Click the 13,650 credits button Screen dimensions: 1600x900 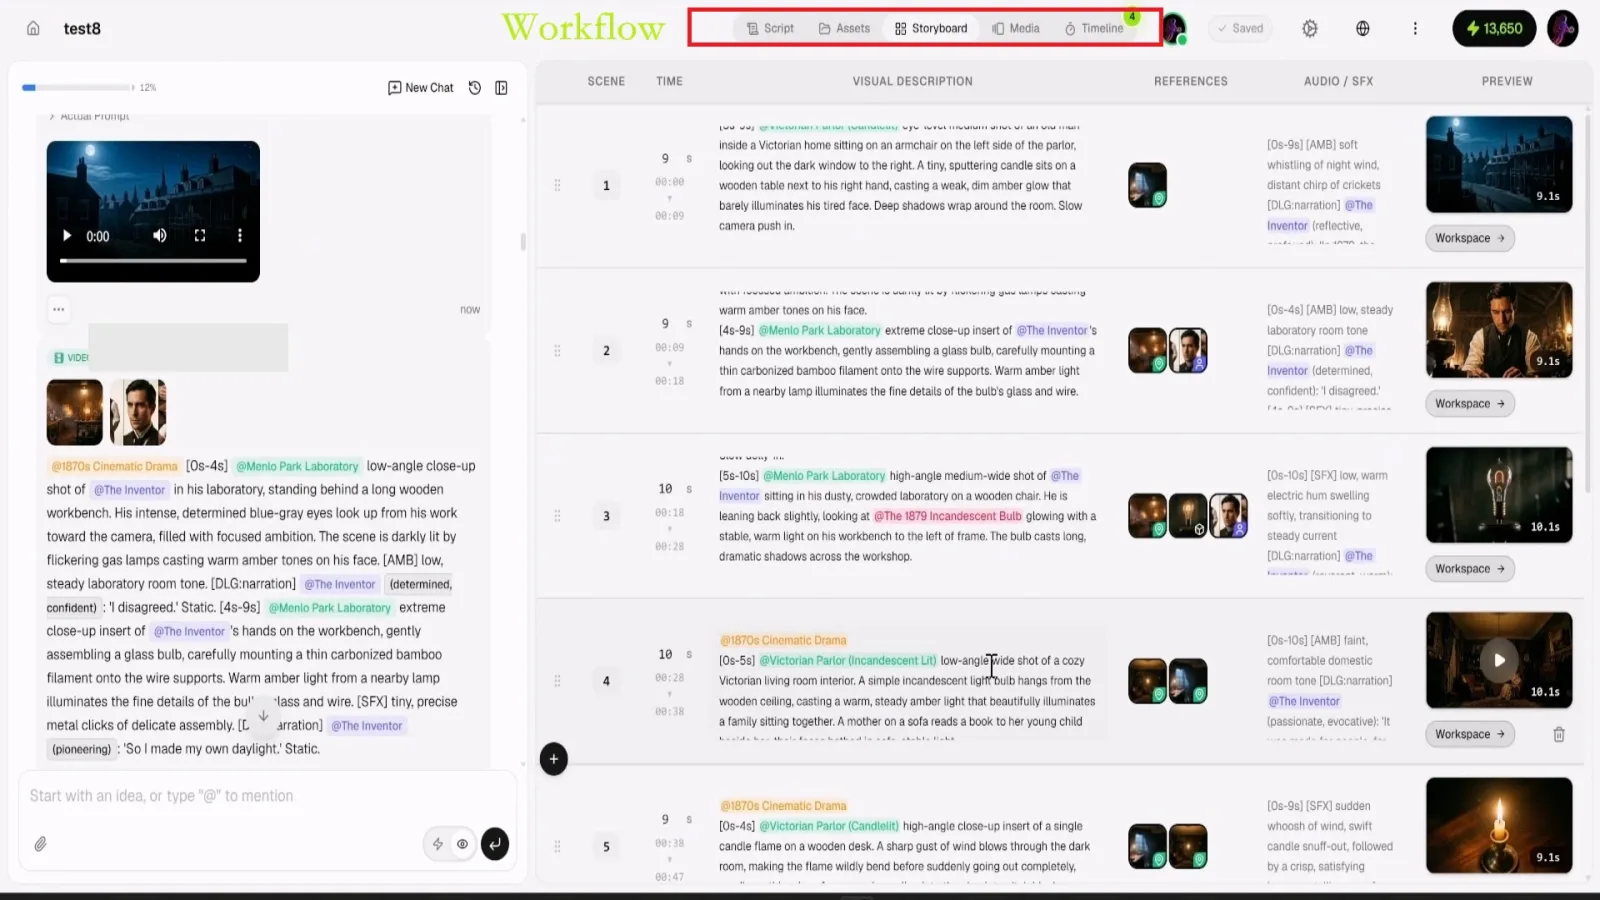click(x=1494, y=28)
